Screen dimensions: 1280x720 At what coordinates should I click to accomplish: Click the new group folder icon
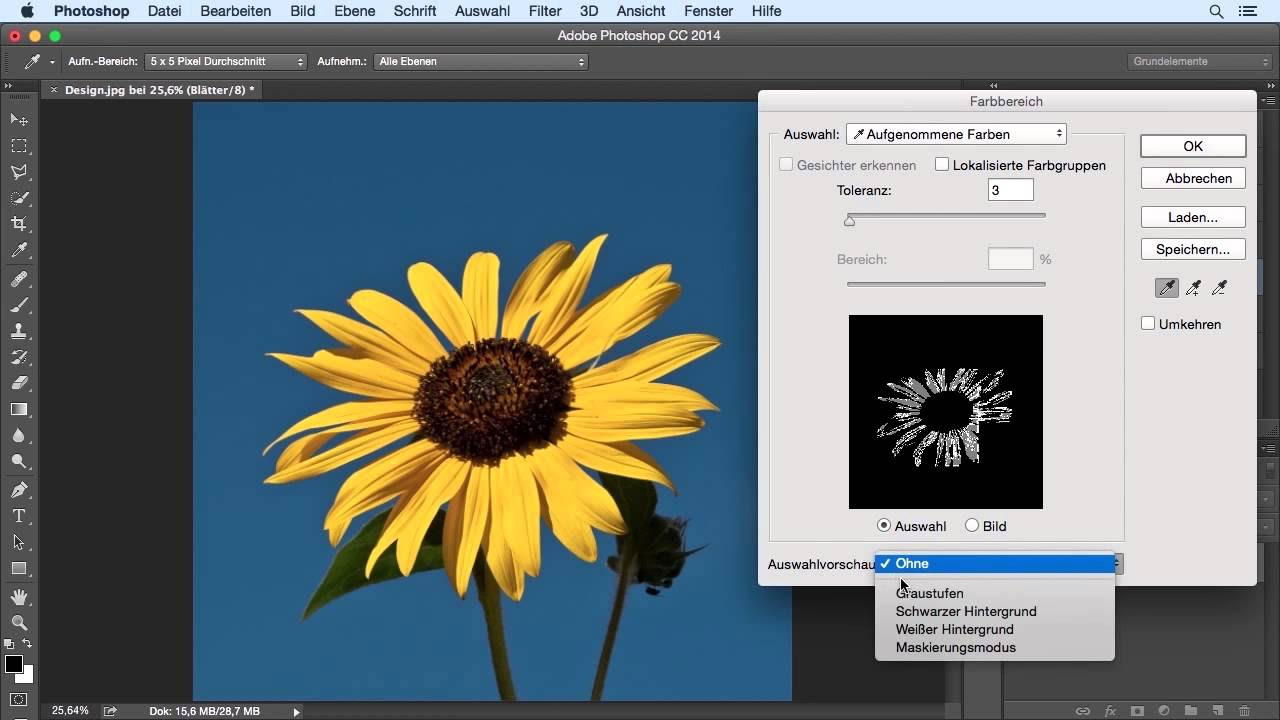point(1191,711)
